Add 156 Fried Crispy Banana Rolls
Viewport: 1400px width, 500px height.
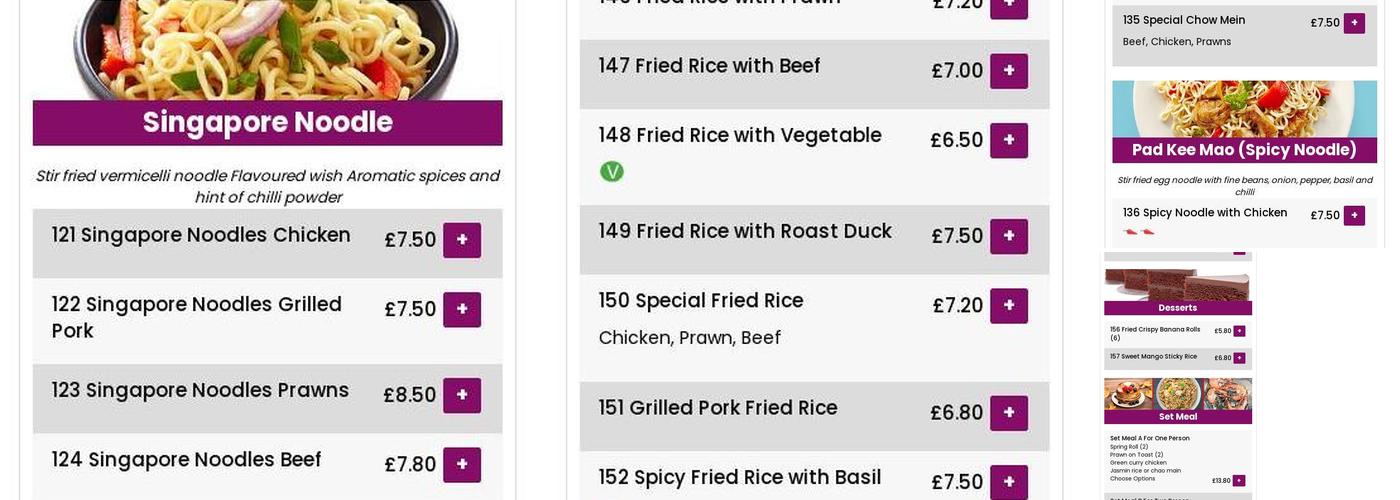(1239, 331)
